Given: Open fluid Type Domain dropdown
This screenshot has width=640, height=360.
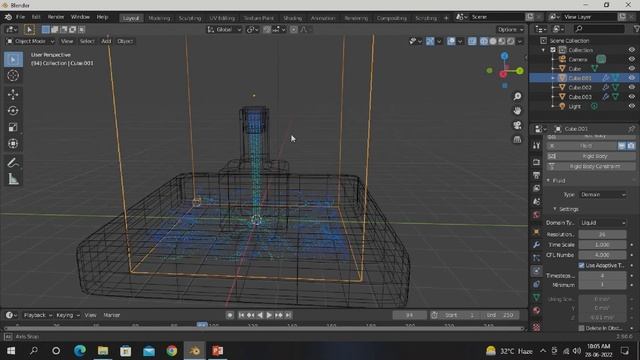Looking at the screenshot, I should click(x=603, y=195).
